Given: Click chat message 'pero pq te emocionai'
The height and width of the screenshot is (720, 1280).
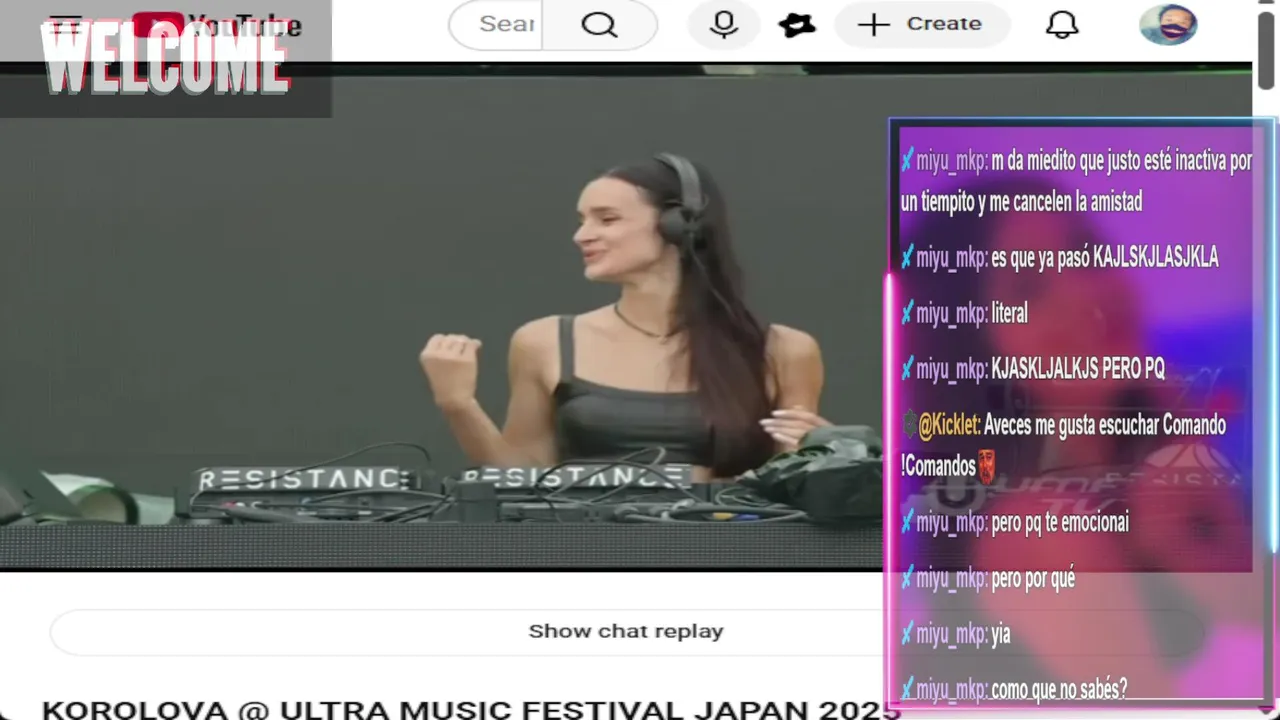Looking at the screenshot, I should 1060,522.
